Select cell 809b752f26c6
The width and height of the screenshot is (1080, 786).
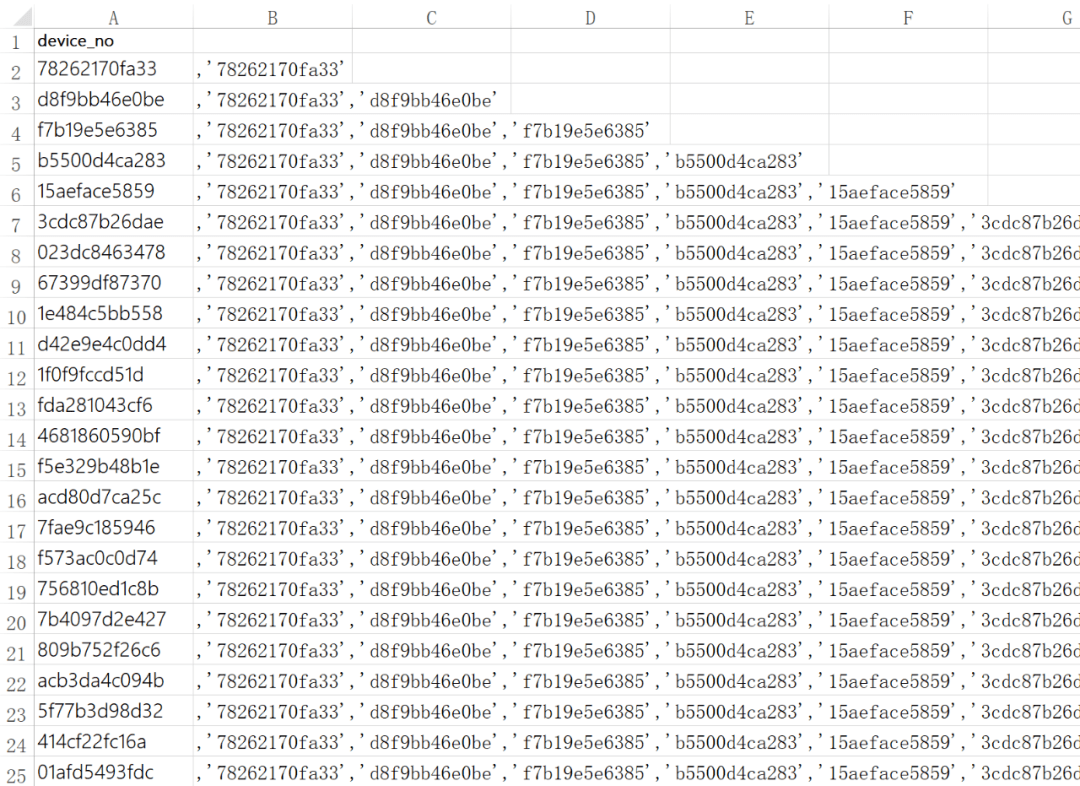114,649
